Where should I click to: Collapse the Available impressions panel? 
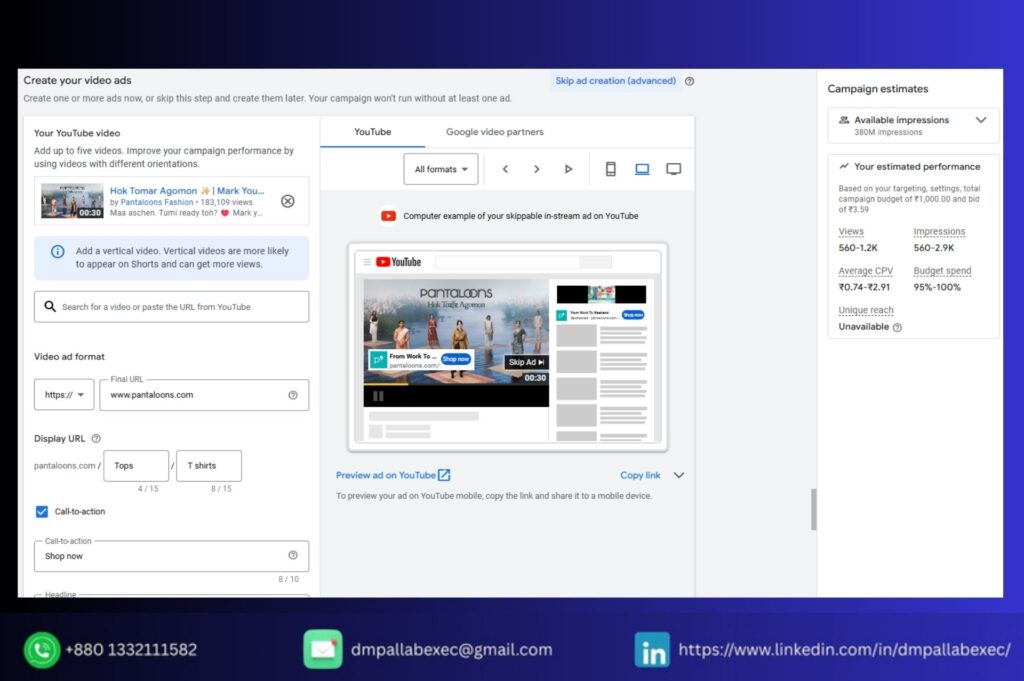980,119
